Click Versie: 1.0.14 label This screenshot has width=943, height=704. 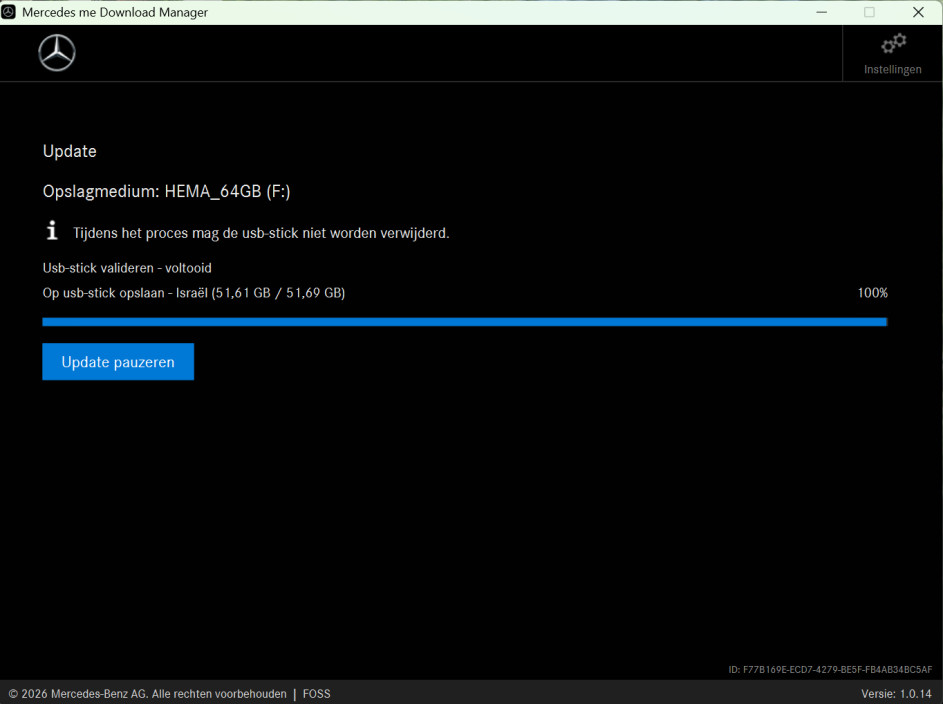(x=896, y=694)
